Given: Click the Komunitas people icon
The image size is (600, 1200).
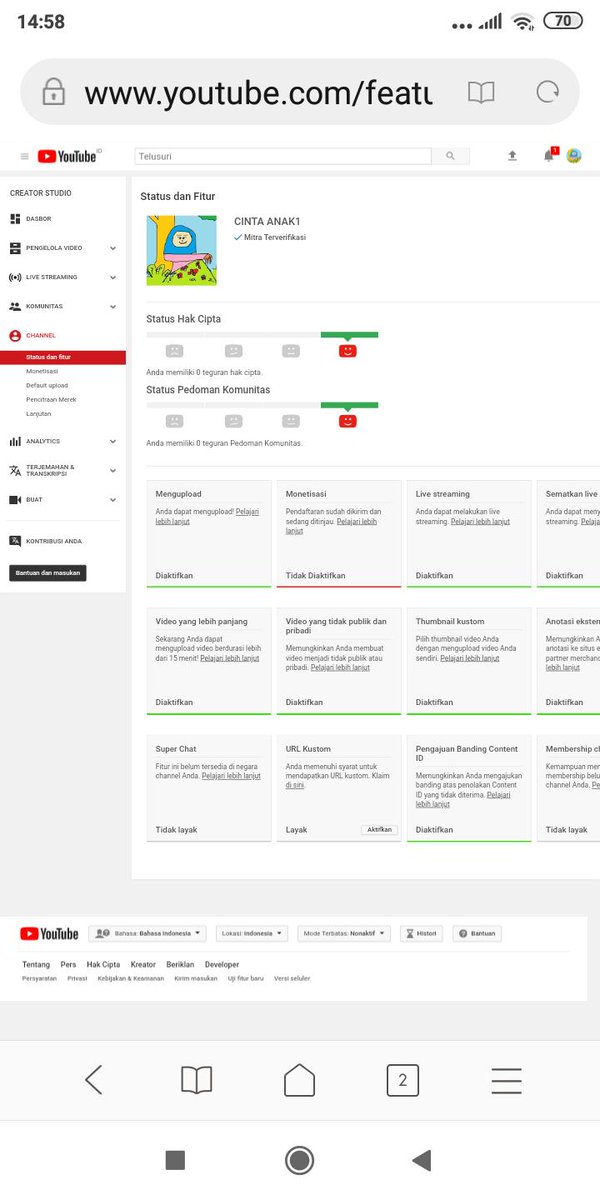Looking at the screenshot, I should [x=15, y=306].
